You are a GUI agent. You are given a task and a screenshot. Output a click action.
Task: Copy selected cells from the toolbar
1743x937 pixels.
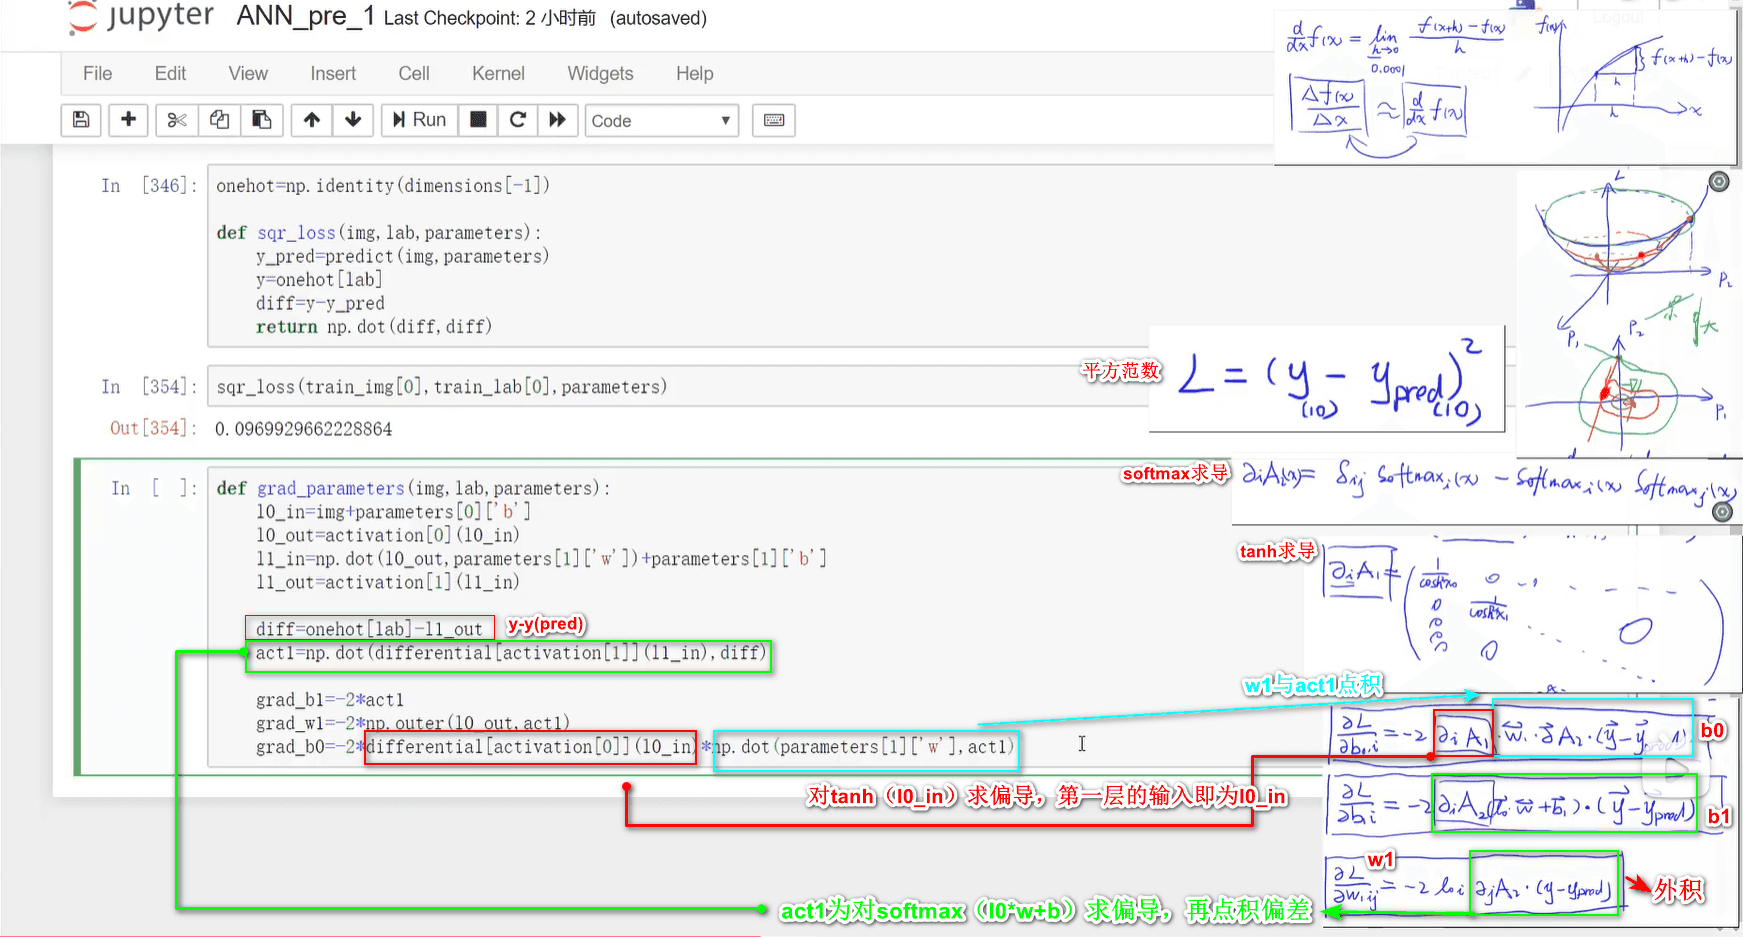(219, 120)
